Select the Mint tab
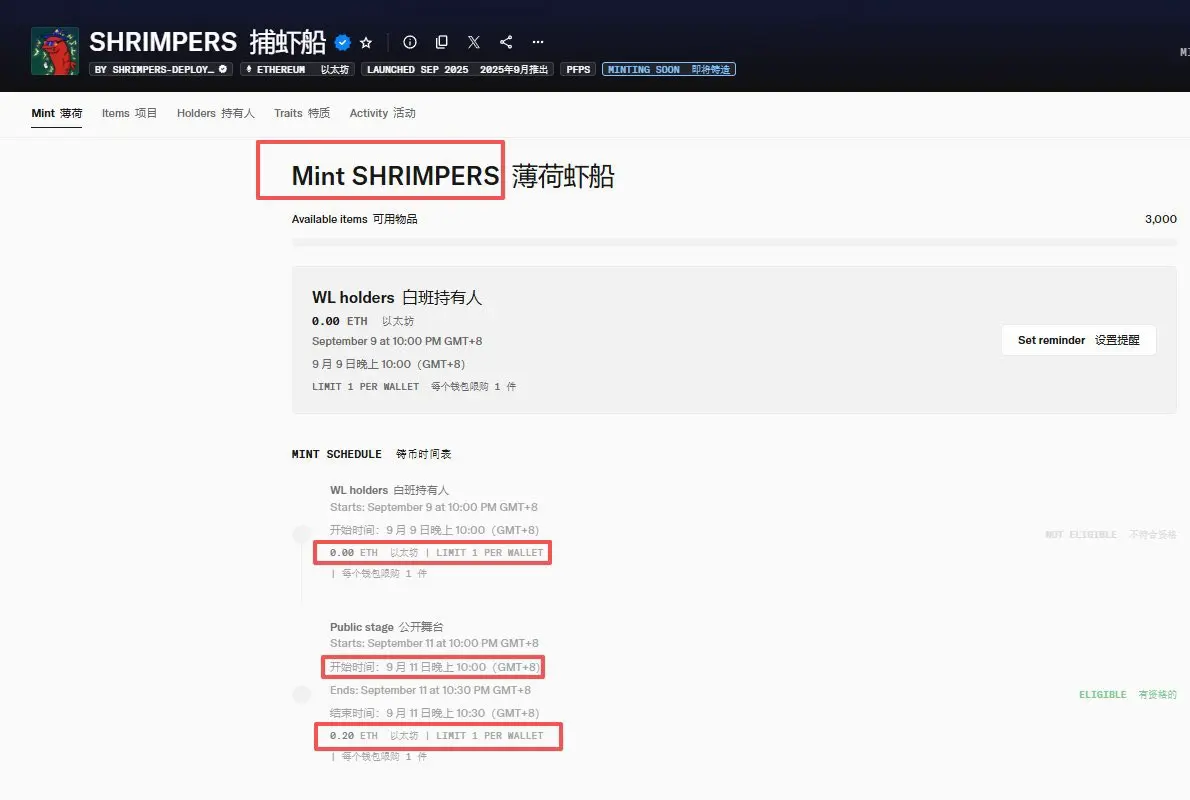The width and height of the screenshot is (1190, 800). point(57,113)
